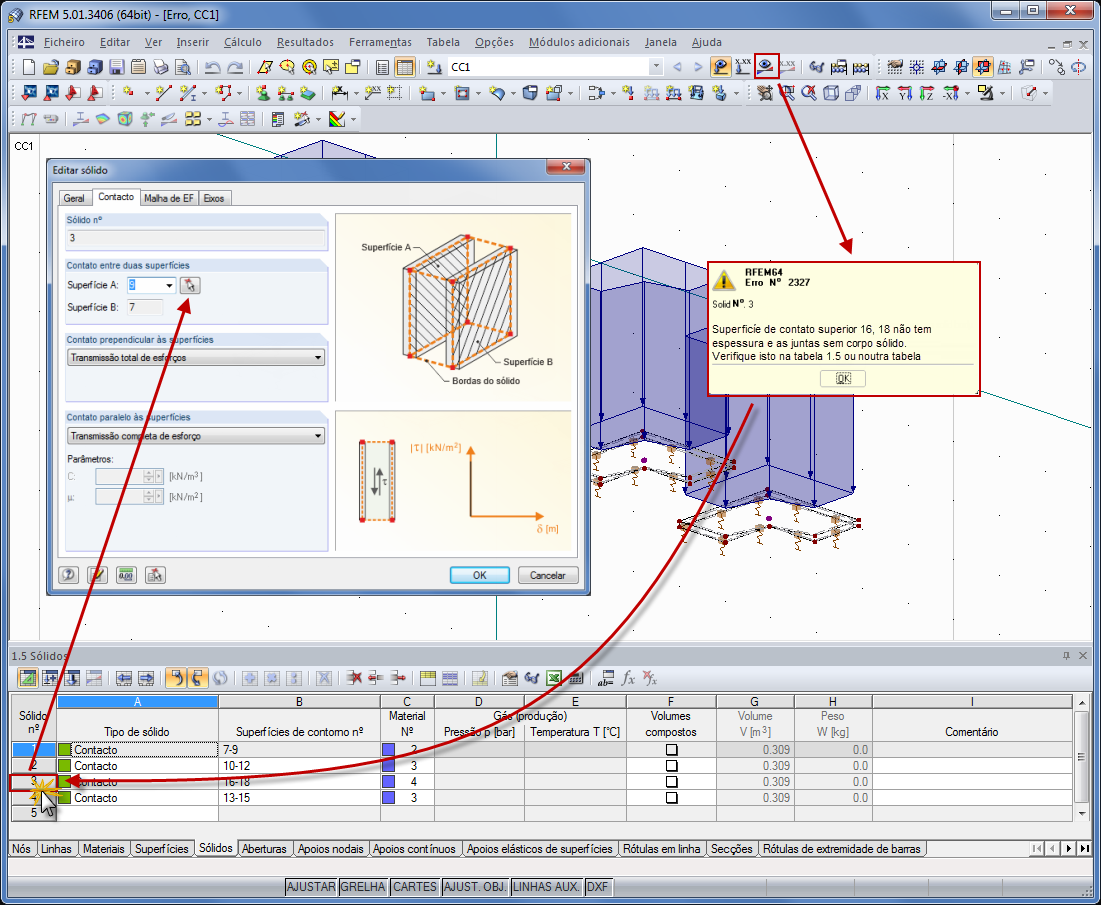Switch to the Malha de EF tab

pyautogui.click(x=169, y=198)
